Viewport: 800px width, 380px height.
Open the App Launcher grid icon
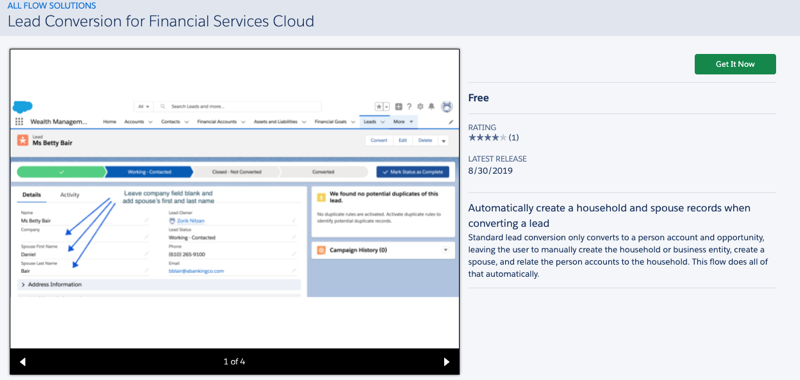click(x=19, y=121)
